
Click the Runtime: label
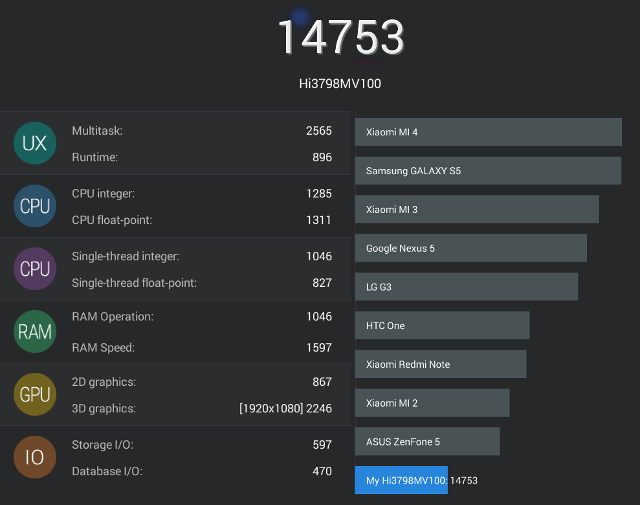95,157
